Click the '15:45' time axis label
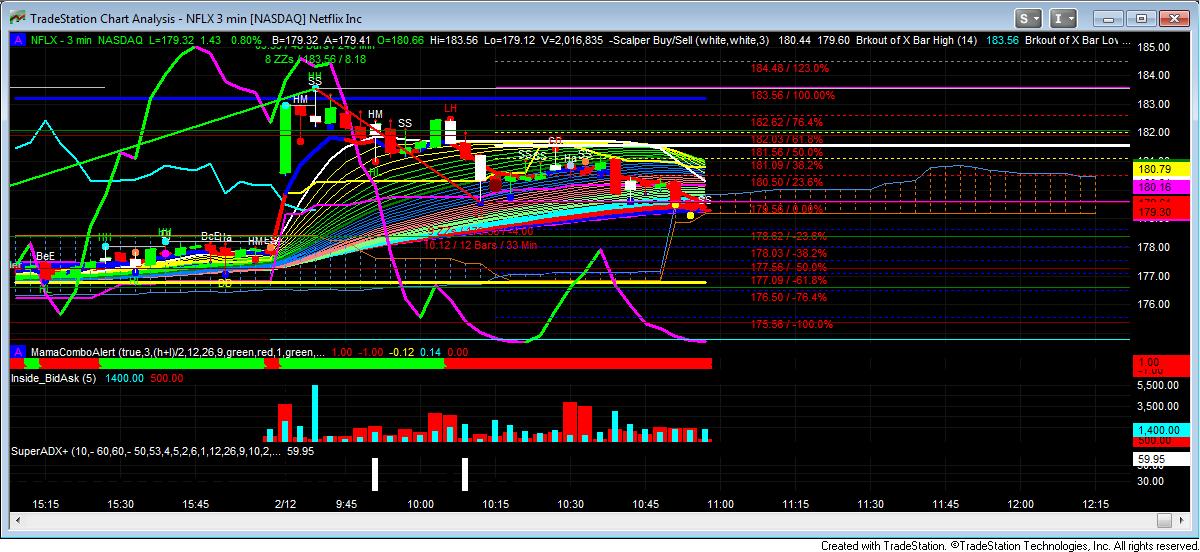The width and height of the screenshot is (1200, 552). pos(195,504)
